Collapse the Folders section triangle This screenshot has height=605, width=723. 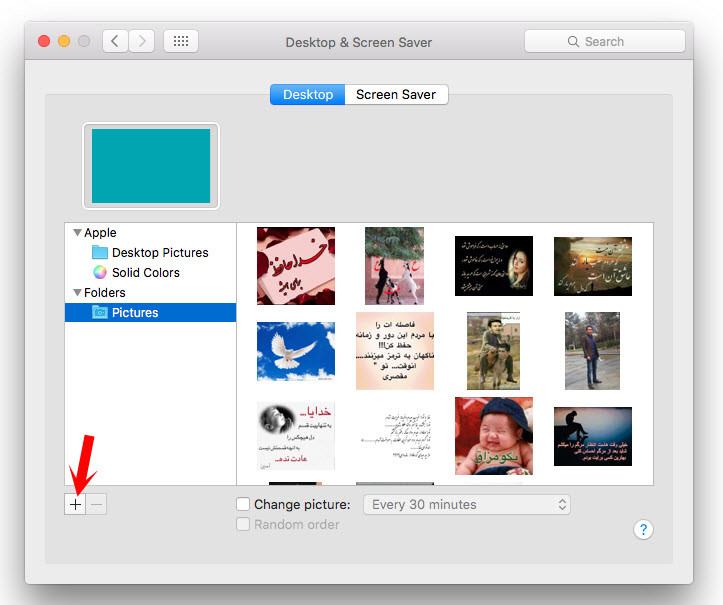point(77,293)
